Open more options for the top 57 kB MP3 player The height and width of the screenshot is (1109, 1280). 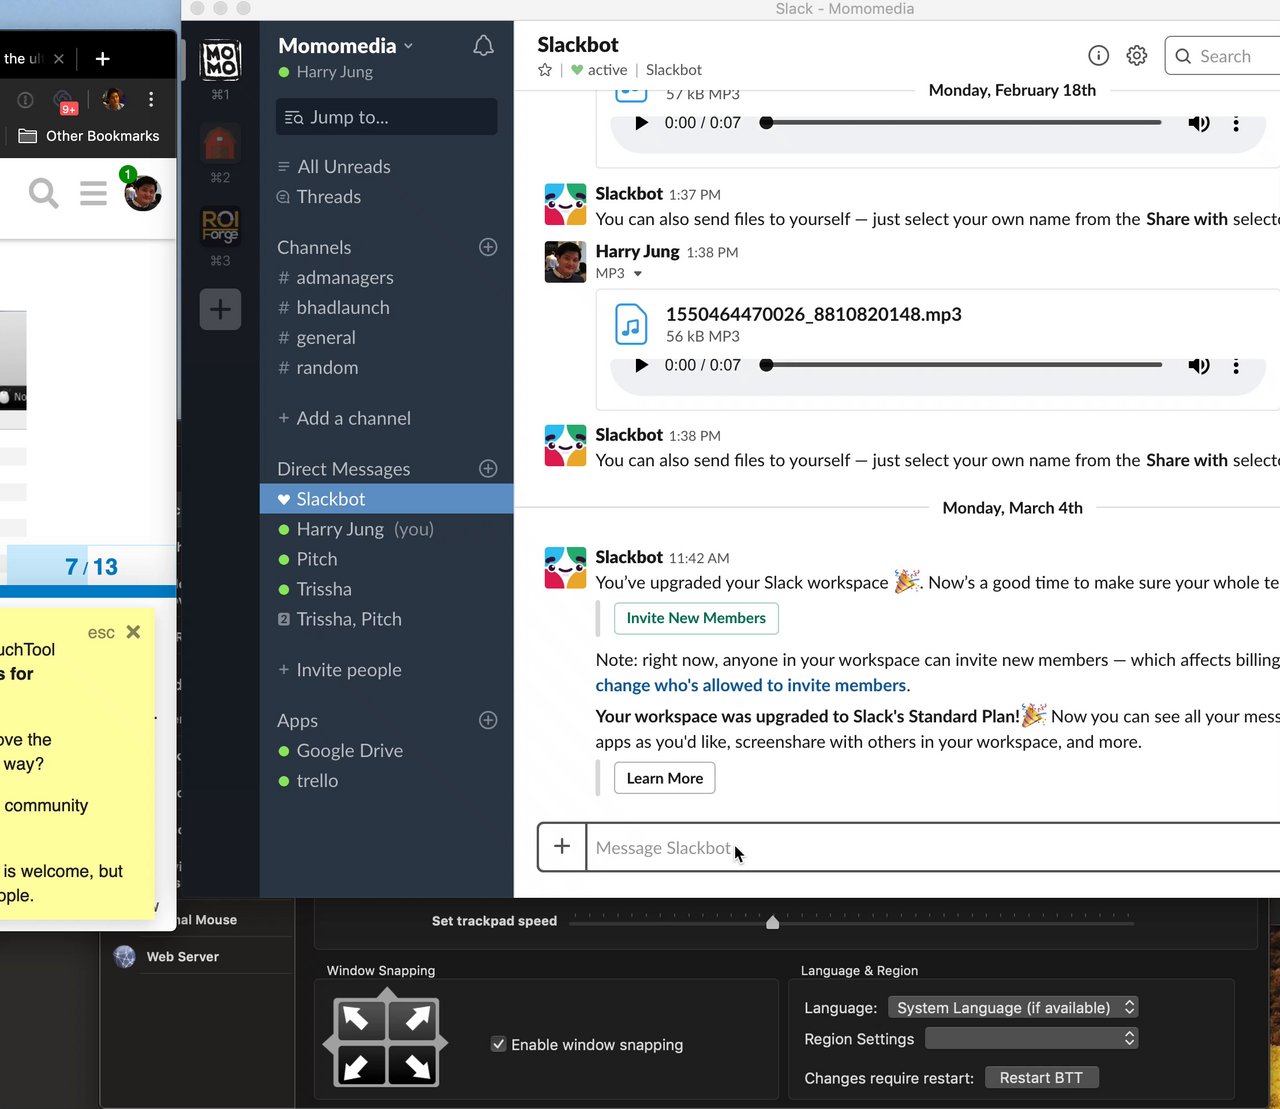pyautogui.click(x=1236, y=123)
